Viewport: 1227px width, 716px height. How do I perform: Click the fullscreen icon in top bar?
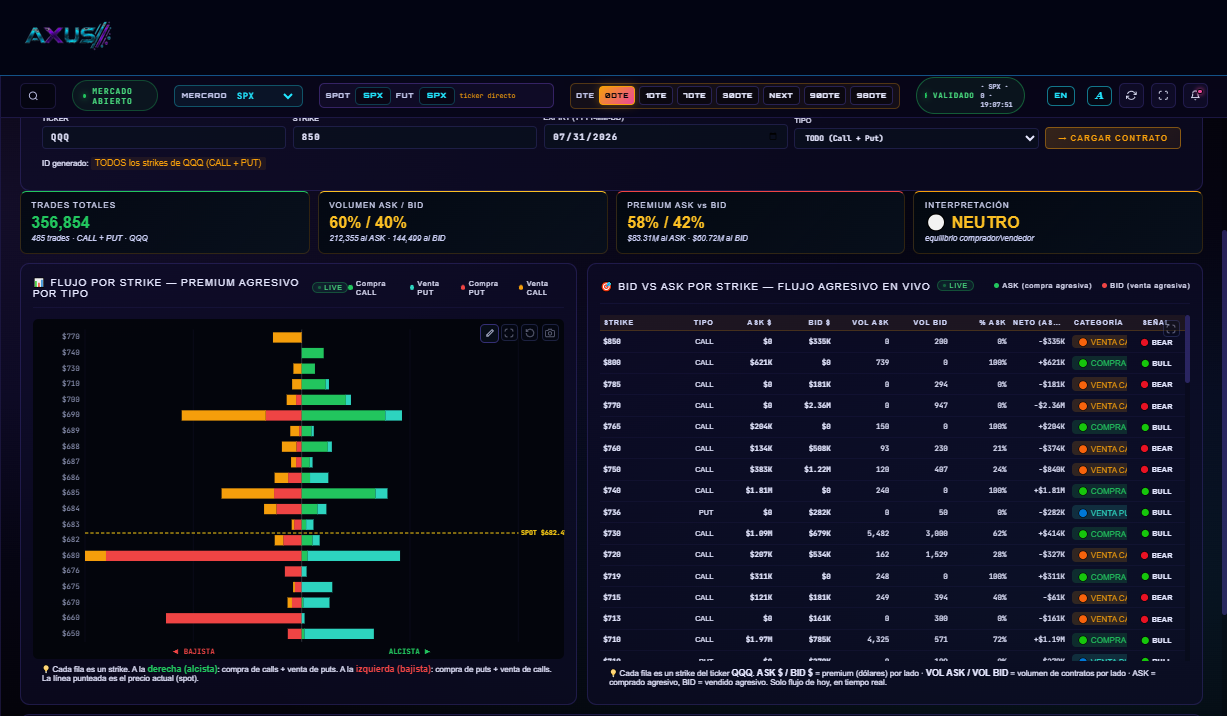tap(1163, 96)
